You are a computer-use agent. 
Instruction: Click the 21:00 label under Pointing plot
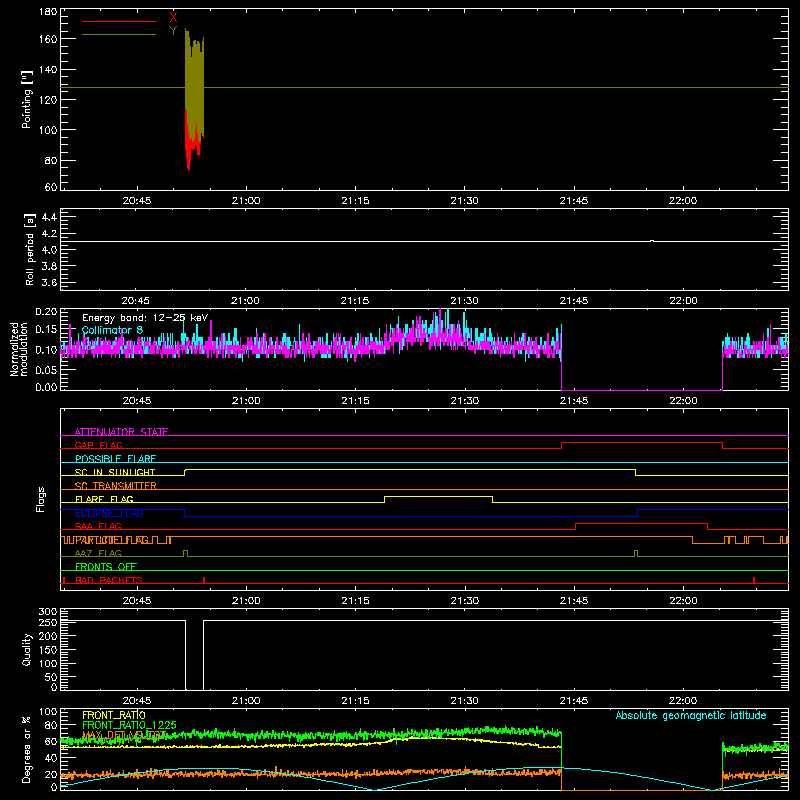pos(246,201)
